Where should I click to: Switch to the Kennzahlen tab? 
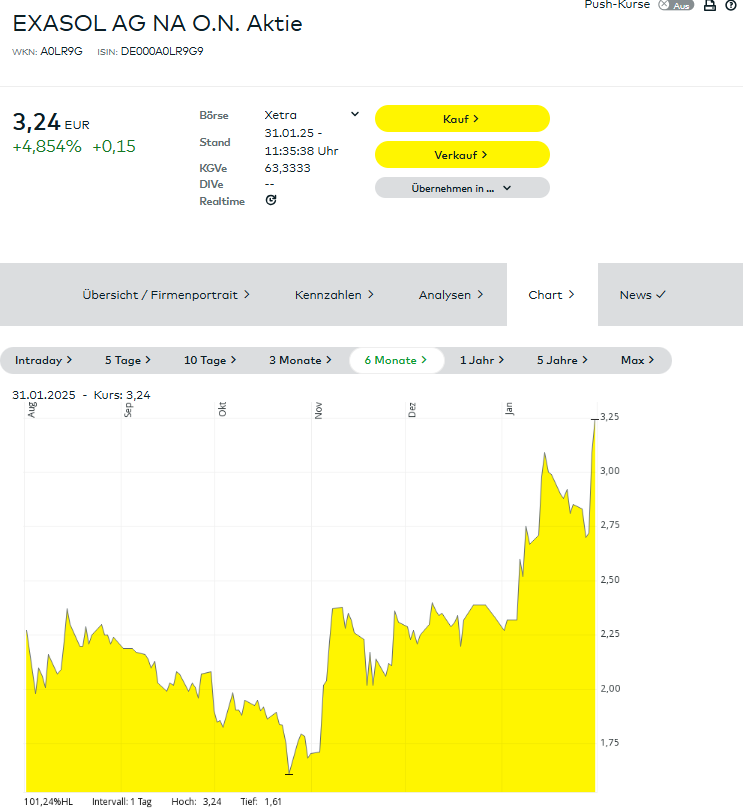click(x=334, y=295)
